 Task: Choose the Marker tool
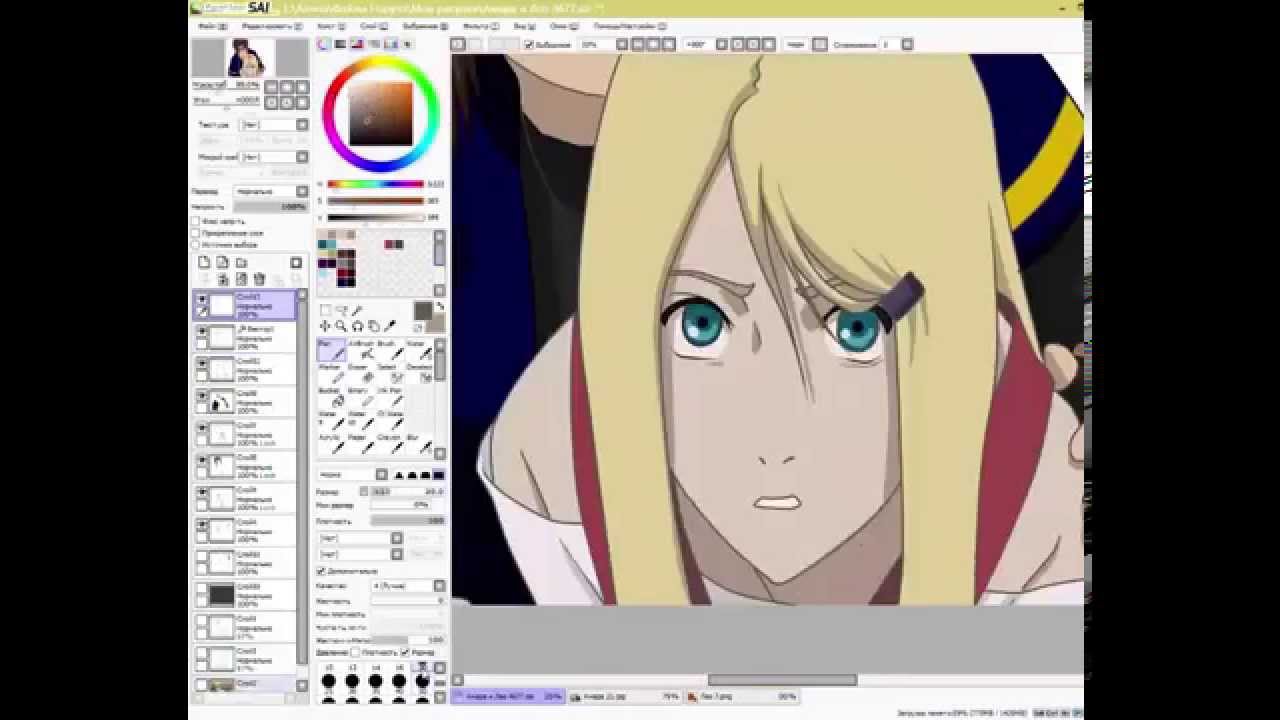[332, 373]
